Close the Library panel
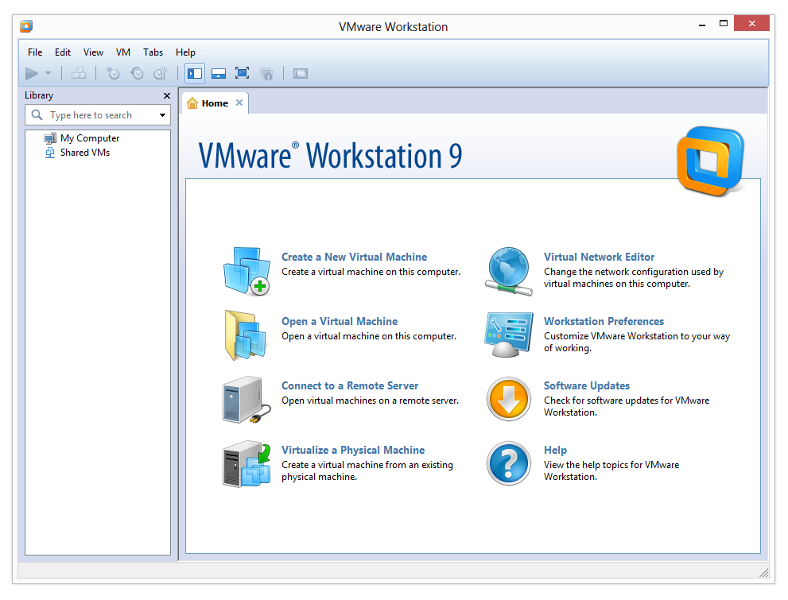The width and height of the screenshot is (788, 600). 167,95
